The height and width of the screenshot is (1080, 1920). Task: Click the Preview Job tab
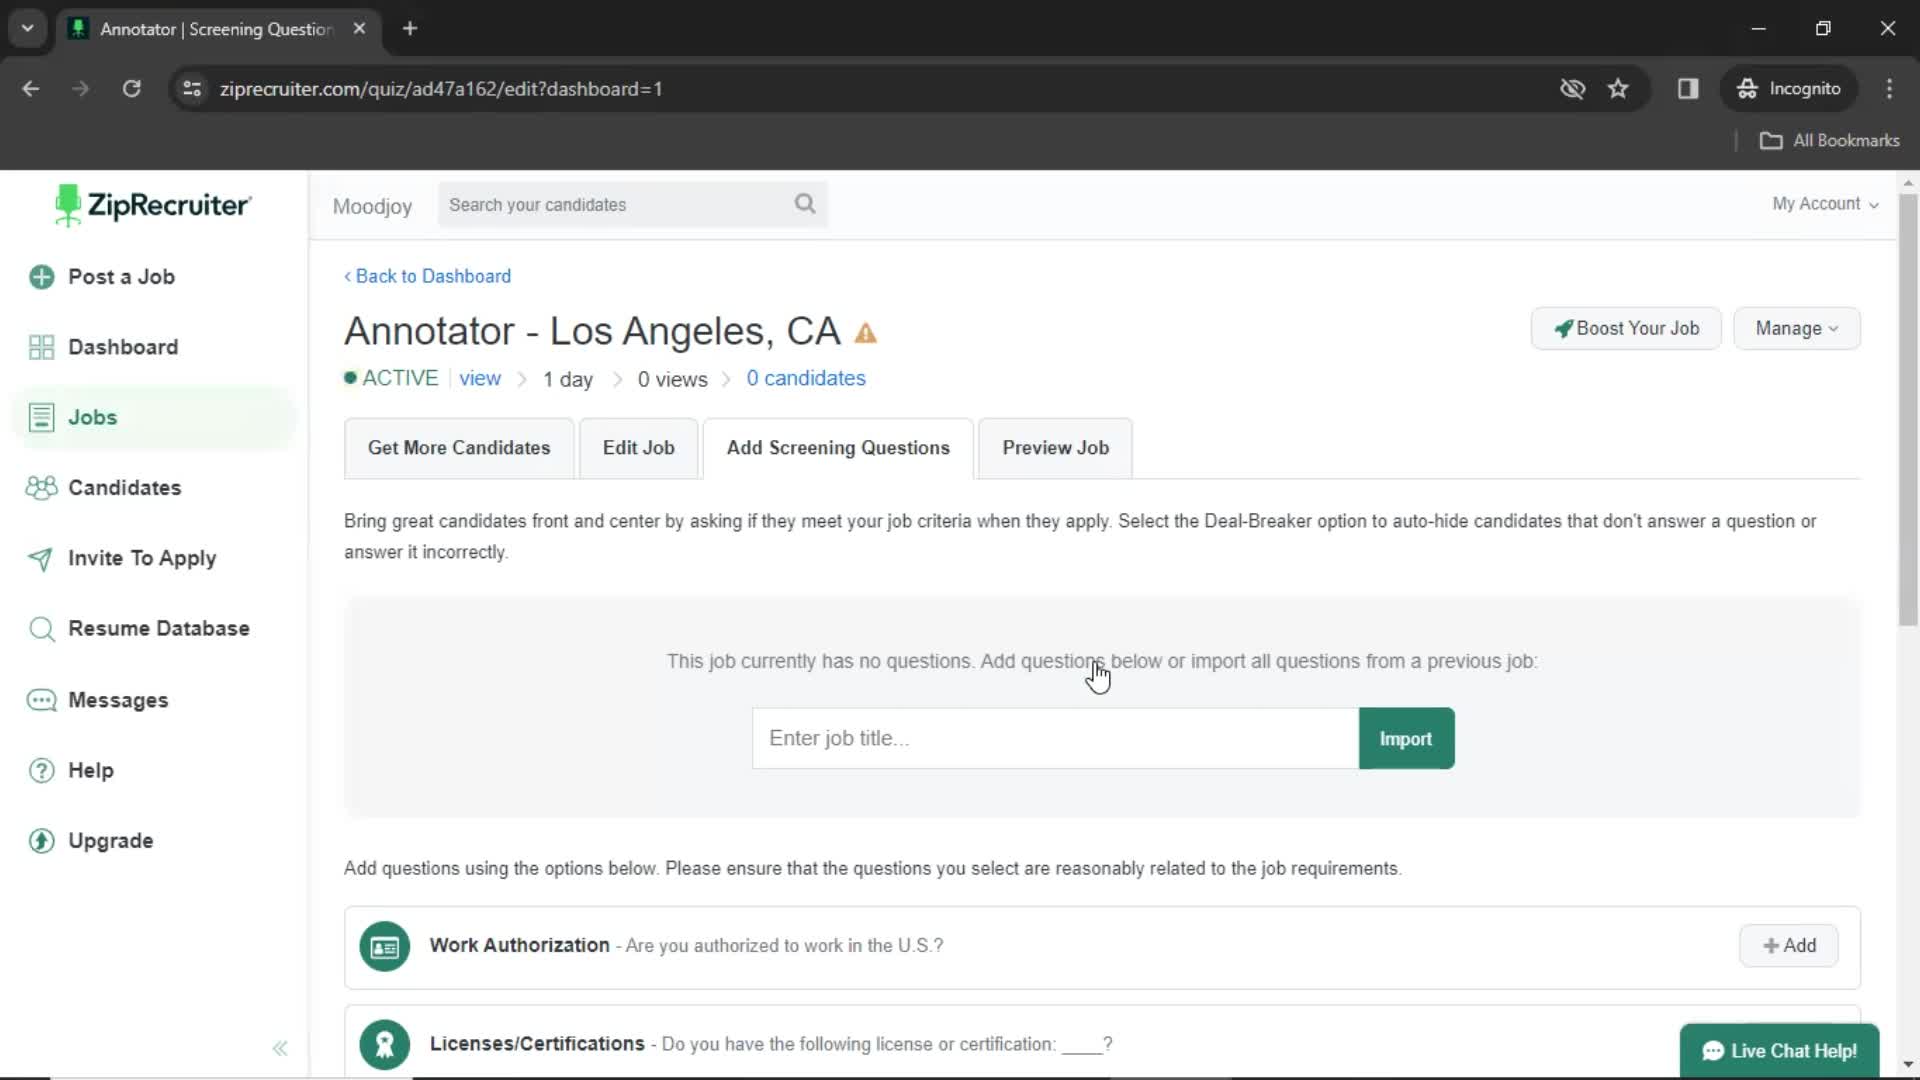(1055, 447)
